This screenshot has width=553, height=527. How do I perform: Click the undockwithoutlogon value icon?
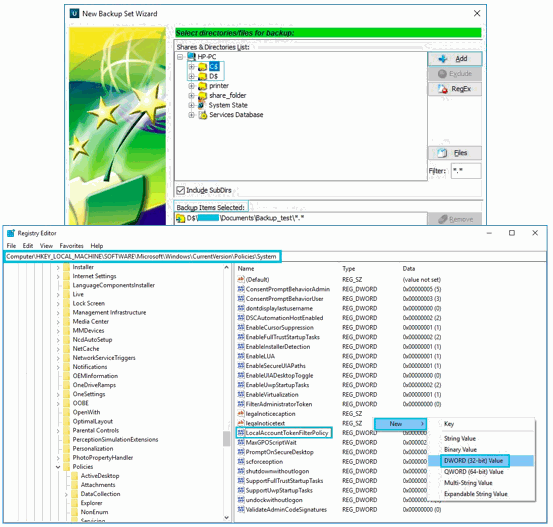pos(241,500)
